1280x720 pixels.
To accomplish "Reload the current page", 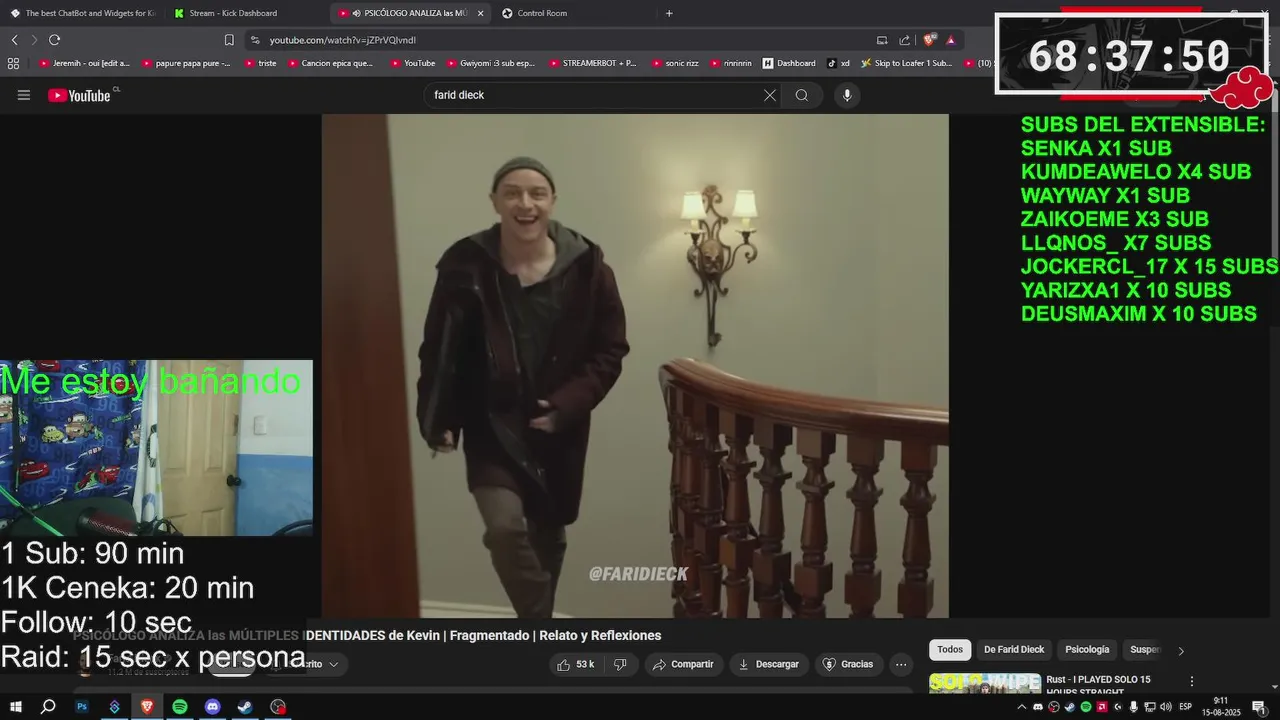I will coord(54,40).
